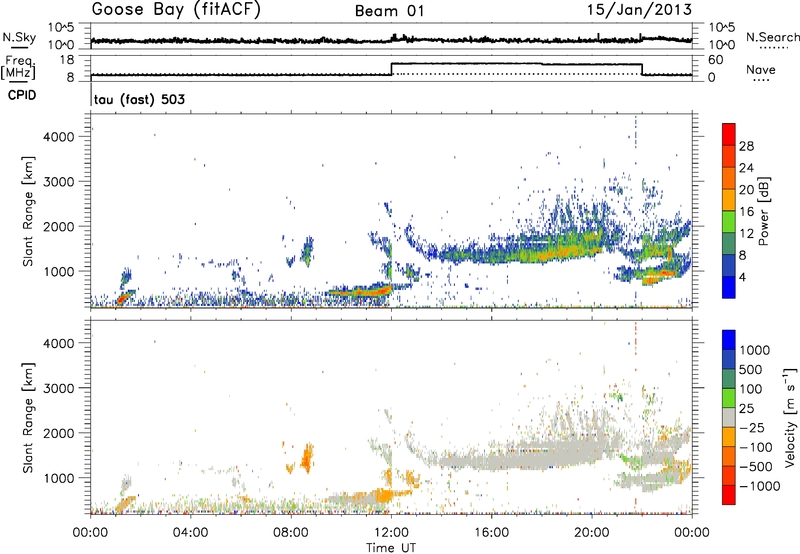Click the 'CPID' label

point(21,95)
